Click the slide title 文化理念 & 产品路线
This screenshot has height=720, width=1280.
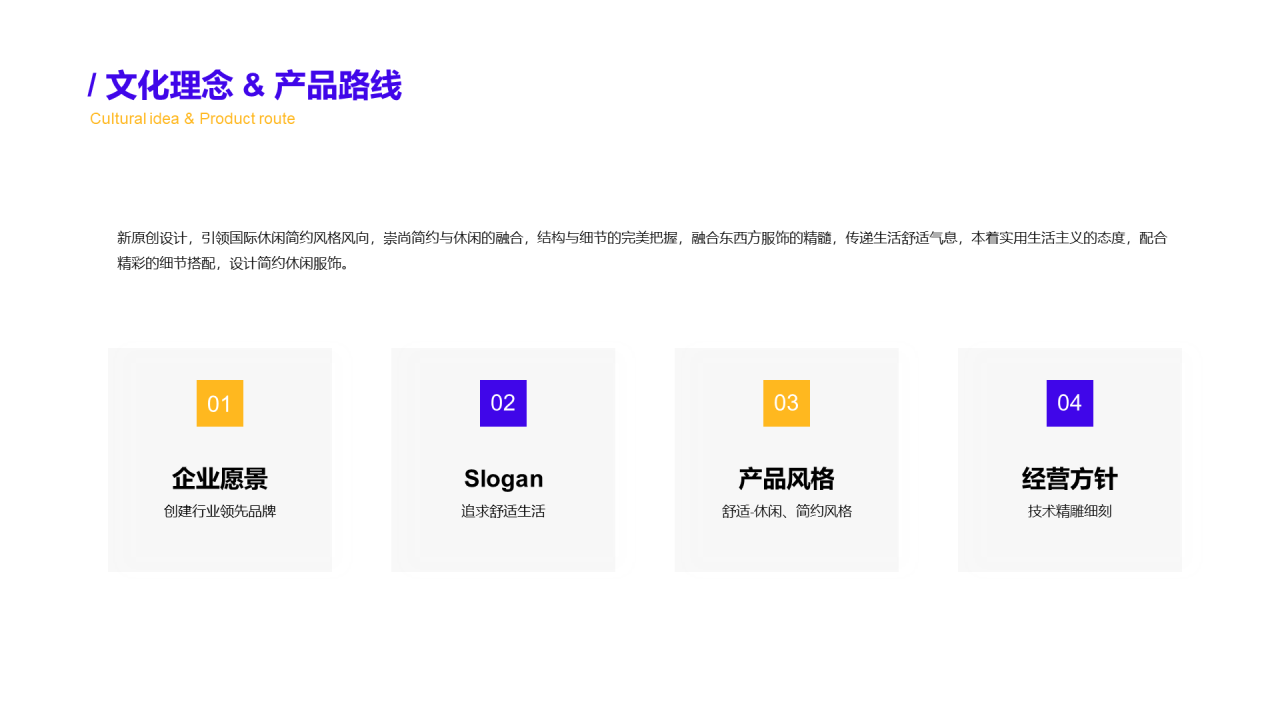[x=245, y=86]
